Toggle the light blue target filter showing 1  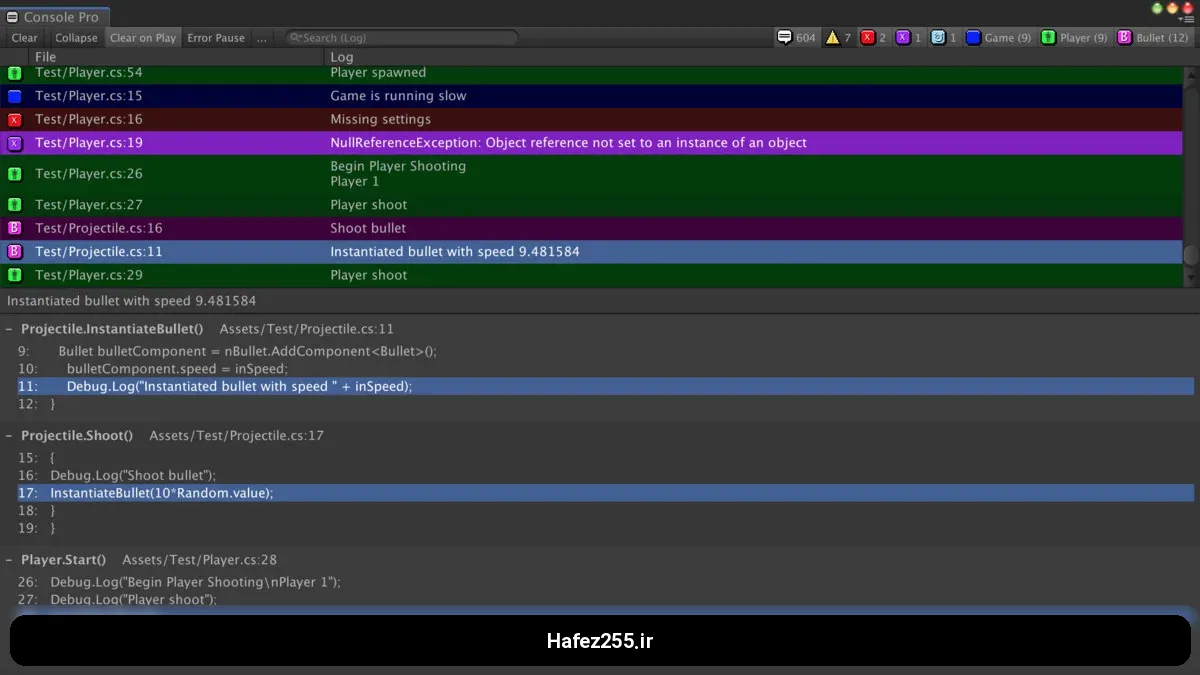coord(943,38)
